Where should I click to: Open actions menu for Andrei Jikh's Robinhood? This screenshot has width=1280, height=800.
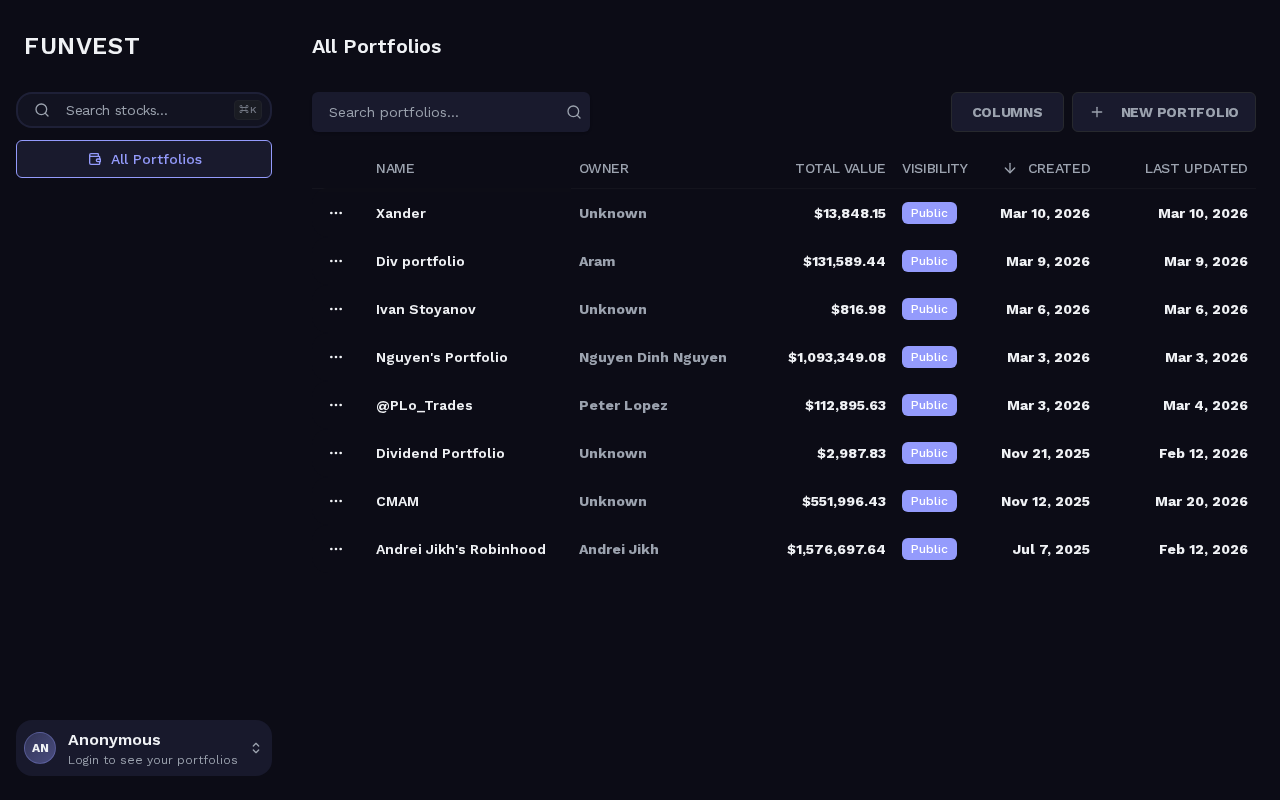coord(336,549)
